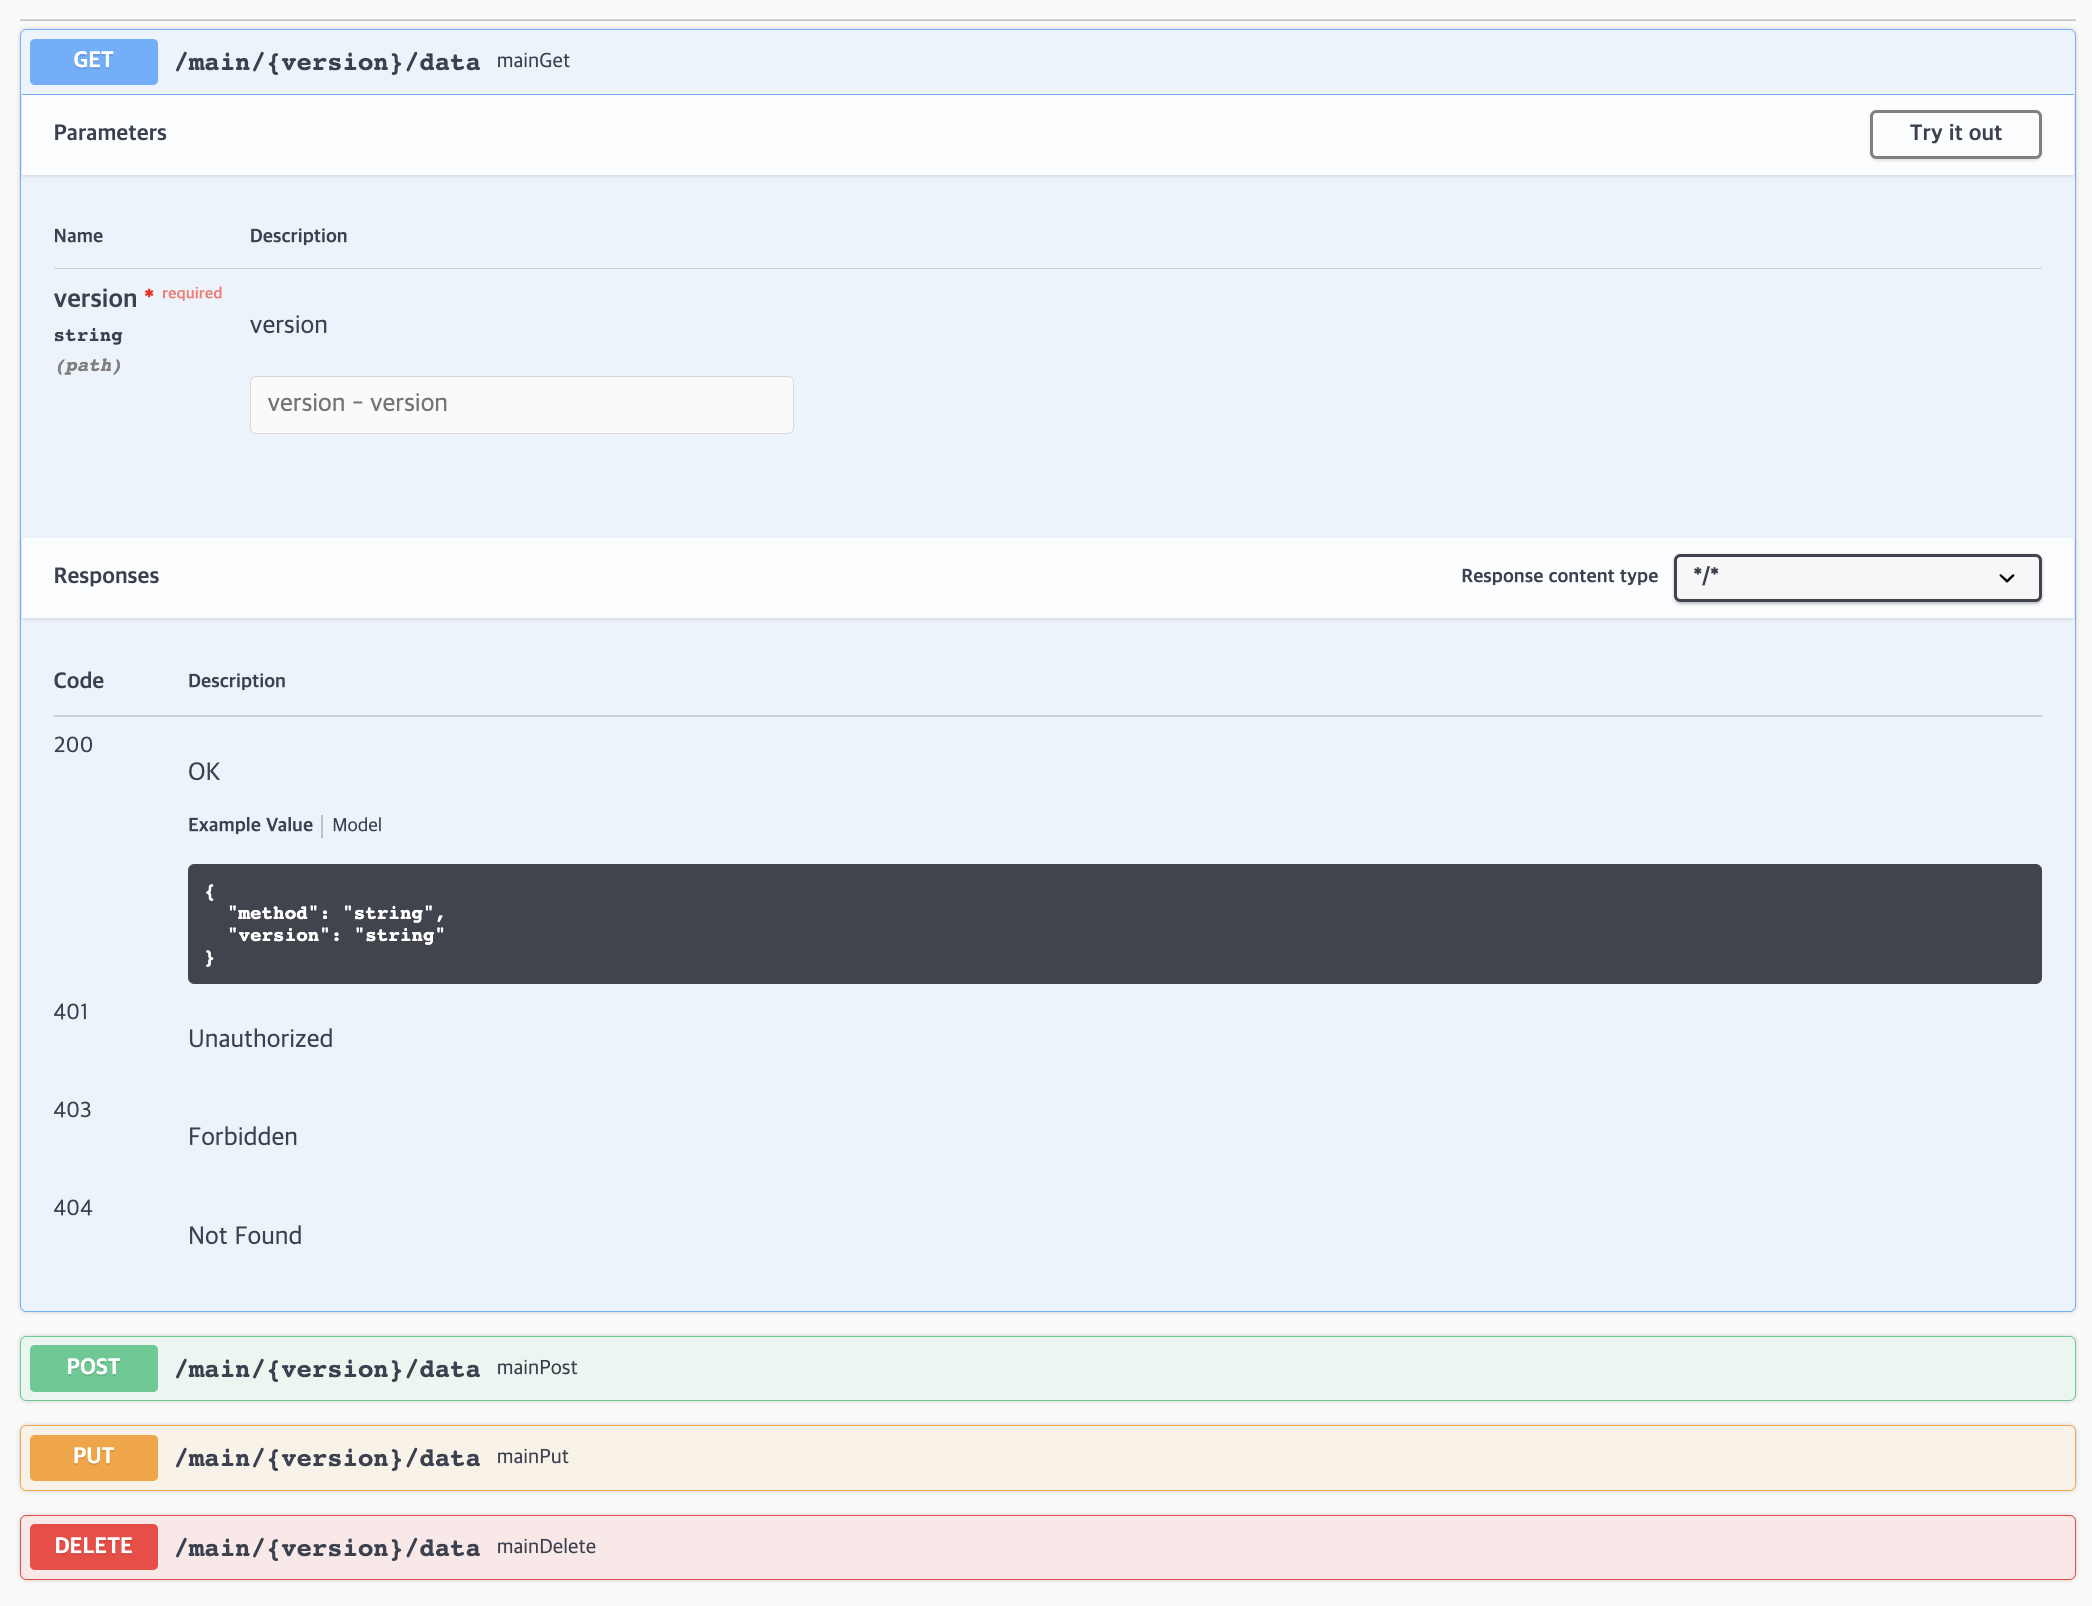Expand the DELETE mainDelete operation
Image resolution: width=2092 pixels, height=1606 pixels.
(x=1200, y=1547)
